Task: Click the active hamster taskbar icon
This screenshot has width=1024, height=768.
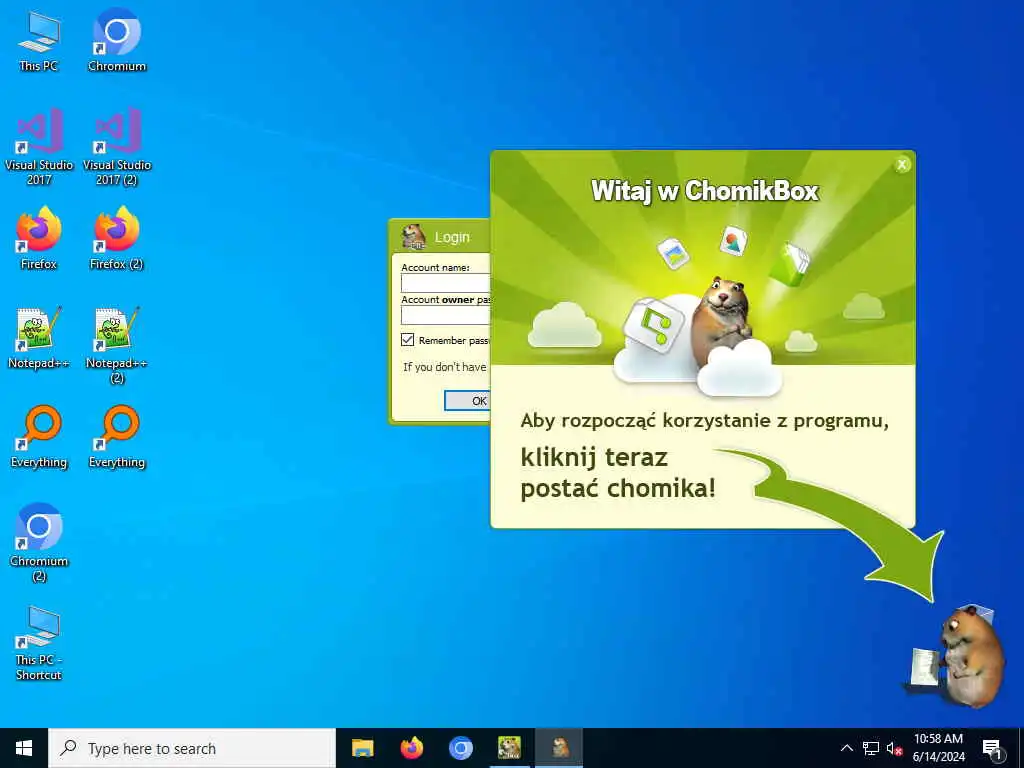Action: point(560,748)
